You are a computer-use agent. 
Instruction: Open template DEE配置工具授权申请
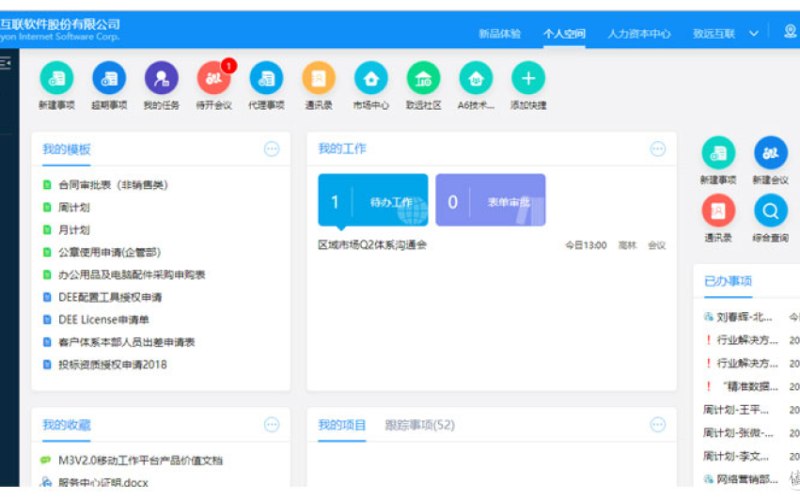[x=110, y=297]
